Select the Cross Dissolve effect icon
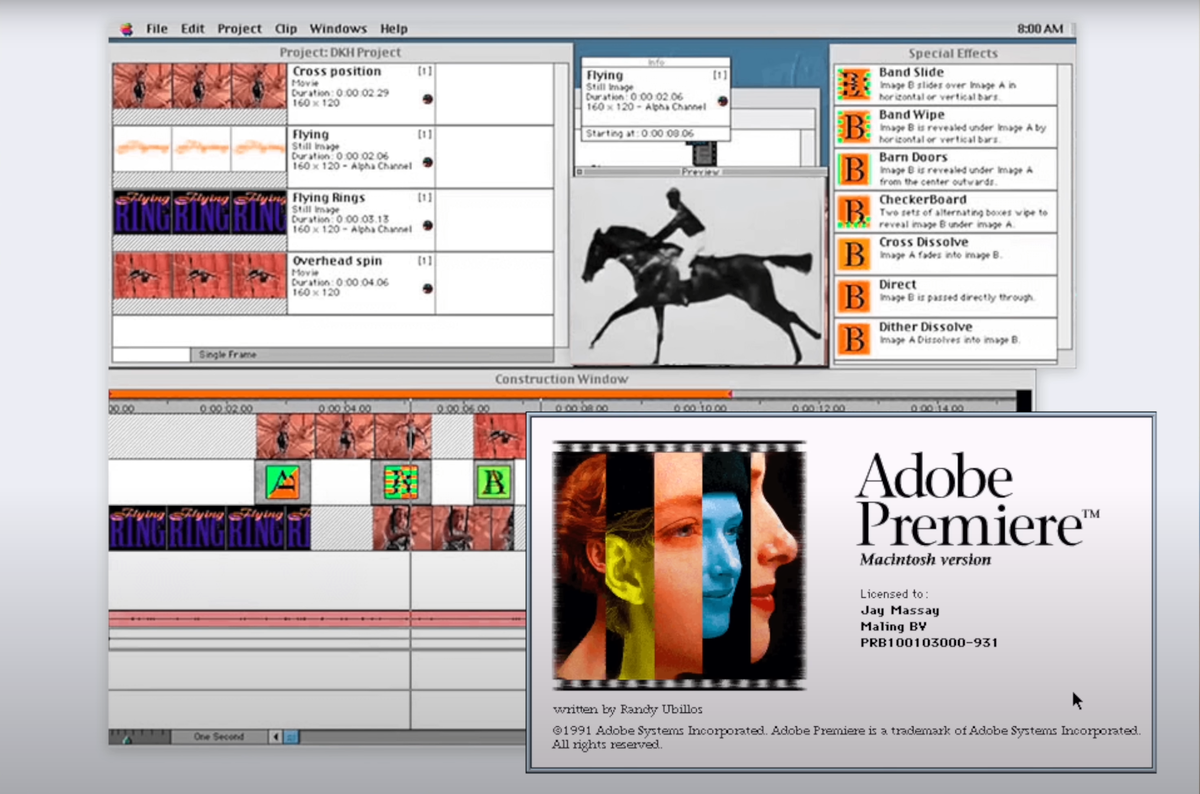Viewport: 1200px width, 794px height. pyautogui.click(x=853, y=254)
